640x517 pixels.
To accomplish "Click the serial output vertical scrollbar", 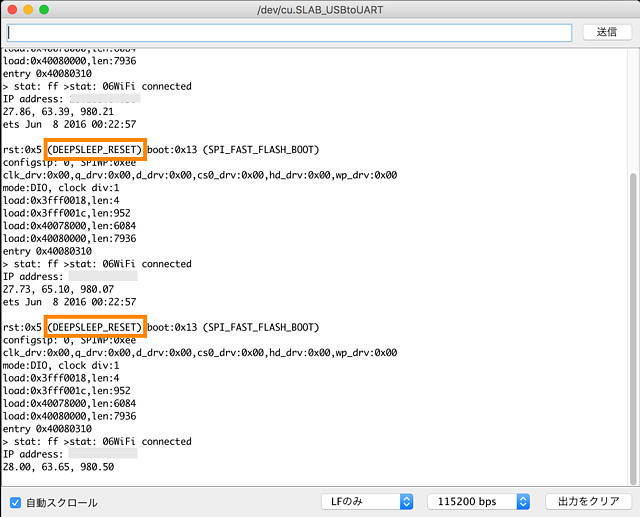I will [633, 328].
